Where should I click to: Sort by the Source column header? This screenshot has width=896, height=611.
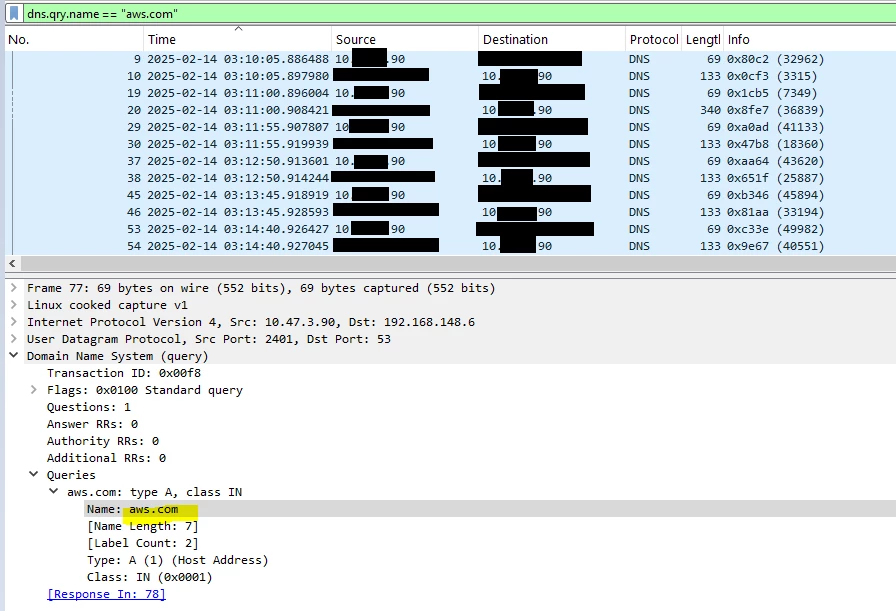click(405, 39)
